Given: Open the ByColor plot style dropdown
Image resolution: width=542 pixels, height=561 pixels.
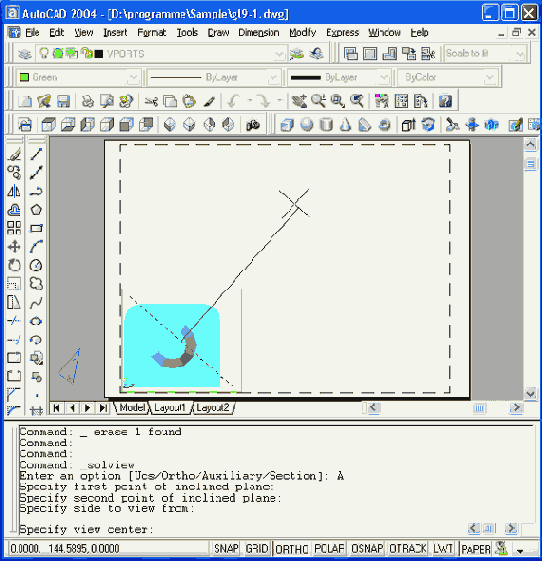Looking at the screenshot, I should (490, 78).
